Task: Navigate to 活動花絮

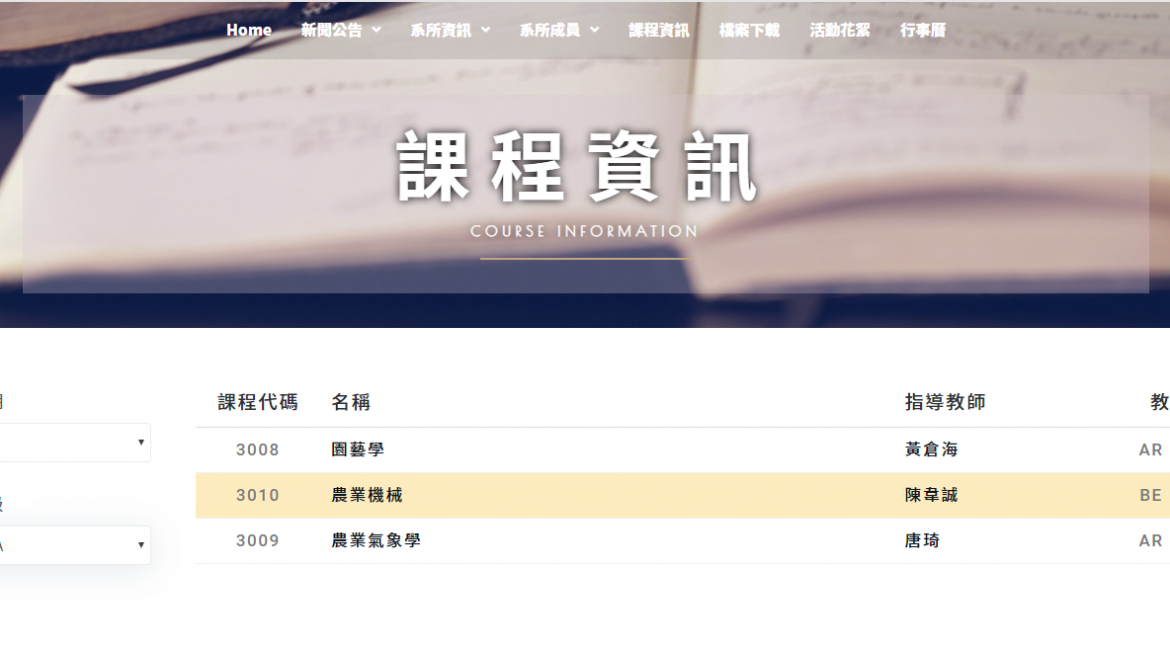Action: [x=840, y=30]
